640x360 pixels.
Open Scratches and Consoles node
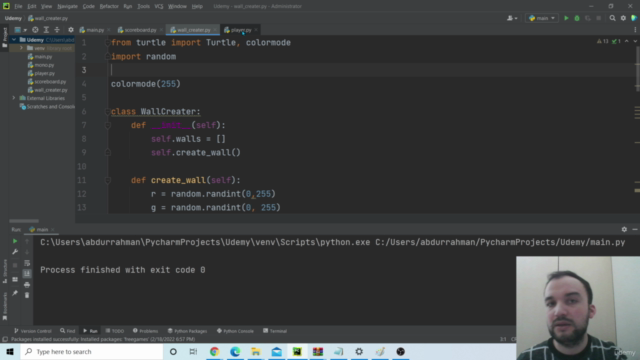[x=47, y=107]
